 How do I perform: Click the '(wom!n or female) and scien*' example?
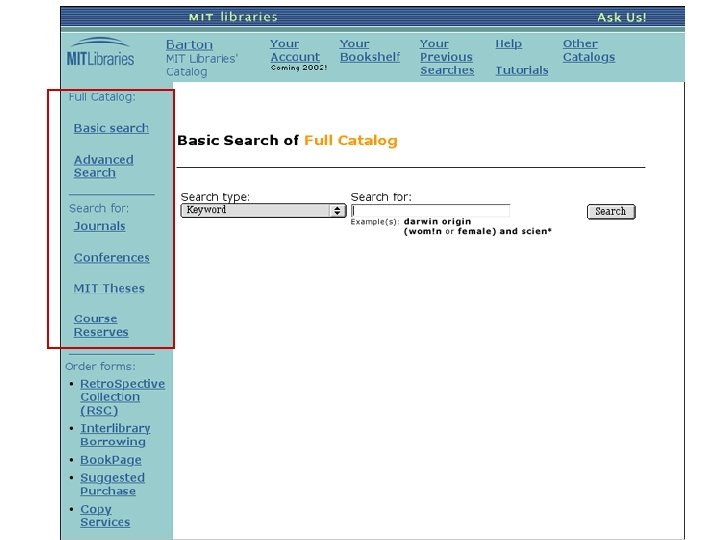pos(478,231)
